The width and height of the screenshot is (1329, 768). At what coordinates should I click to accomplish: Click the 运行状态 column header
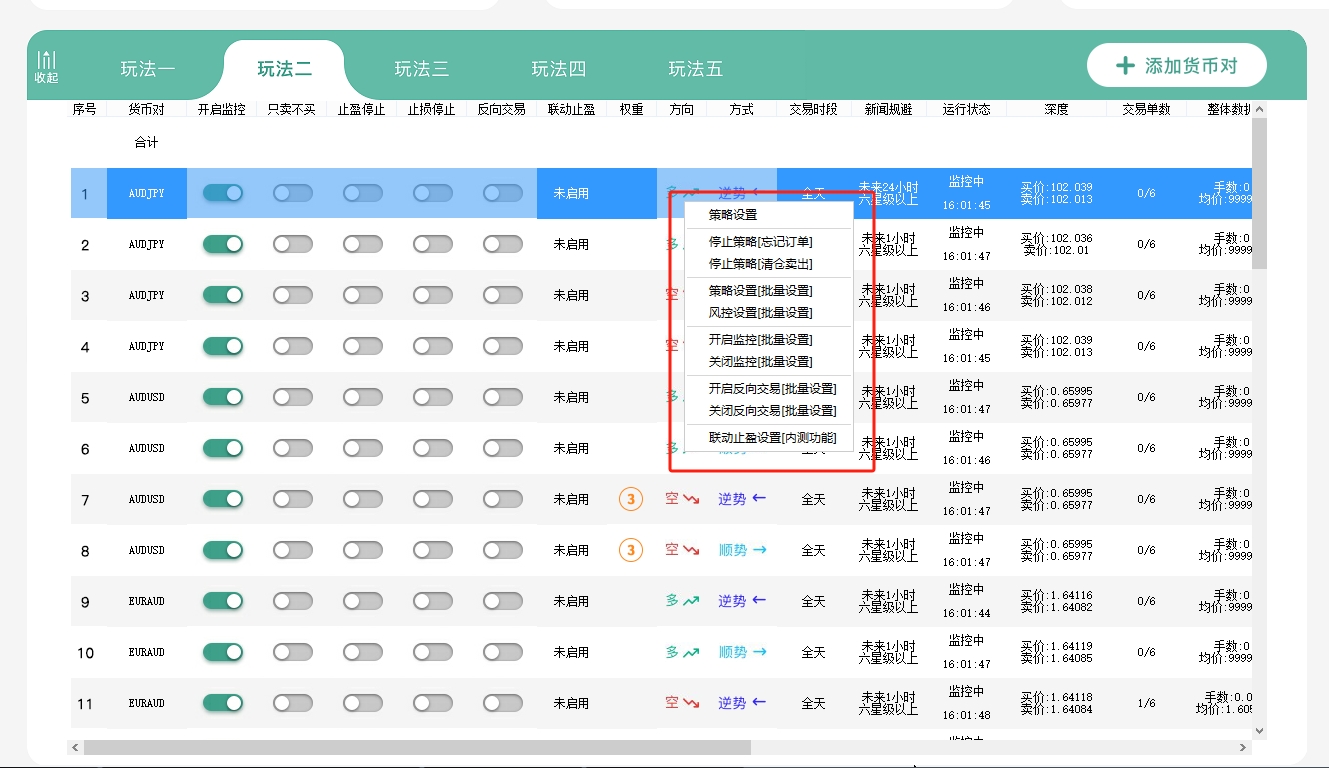click(x=966, y=109)
